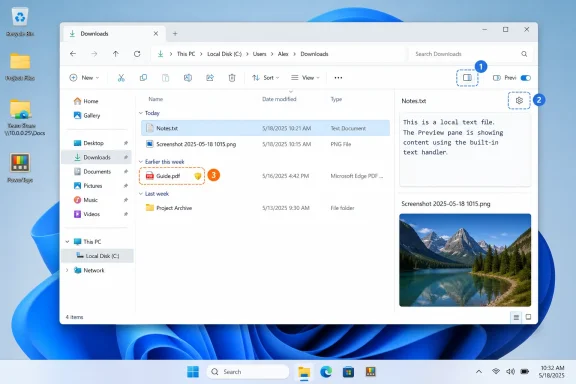Open the See more ellipsis menu
The height and width of the screenshot is (384, 576).
(338, 78)
